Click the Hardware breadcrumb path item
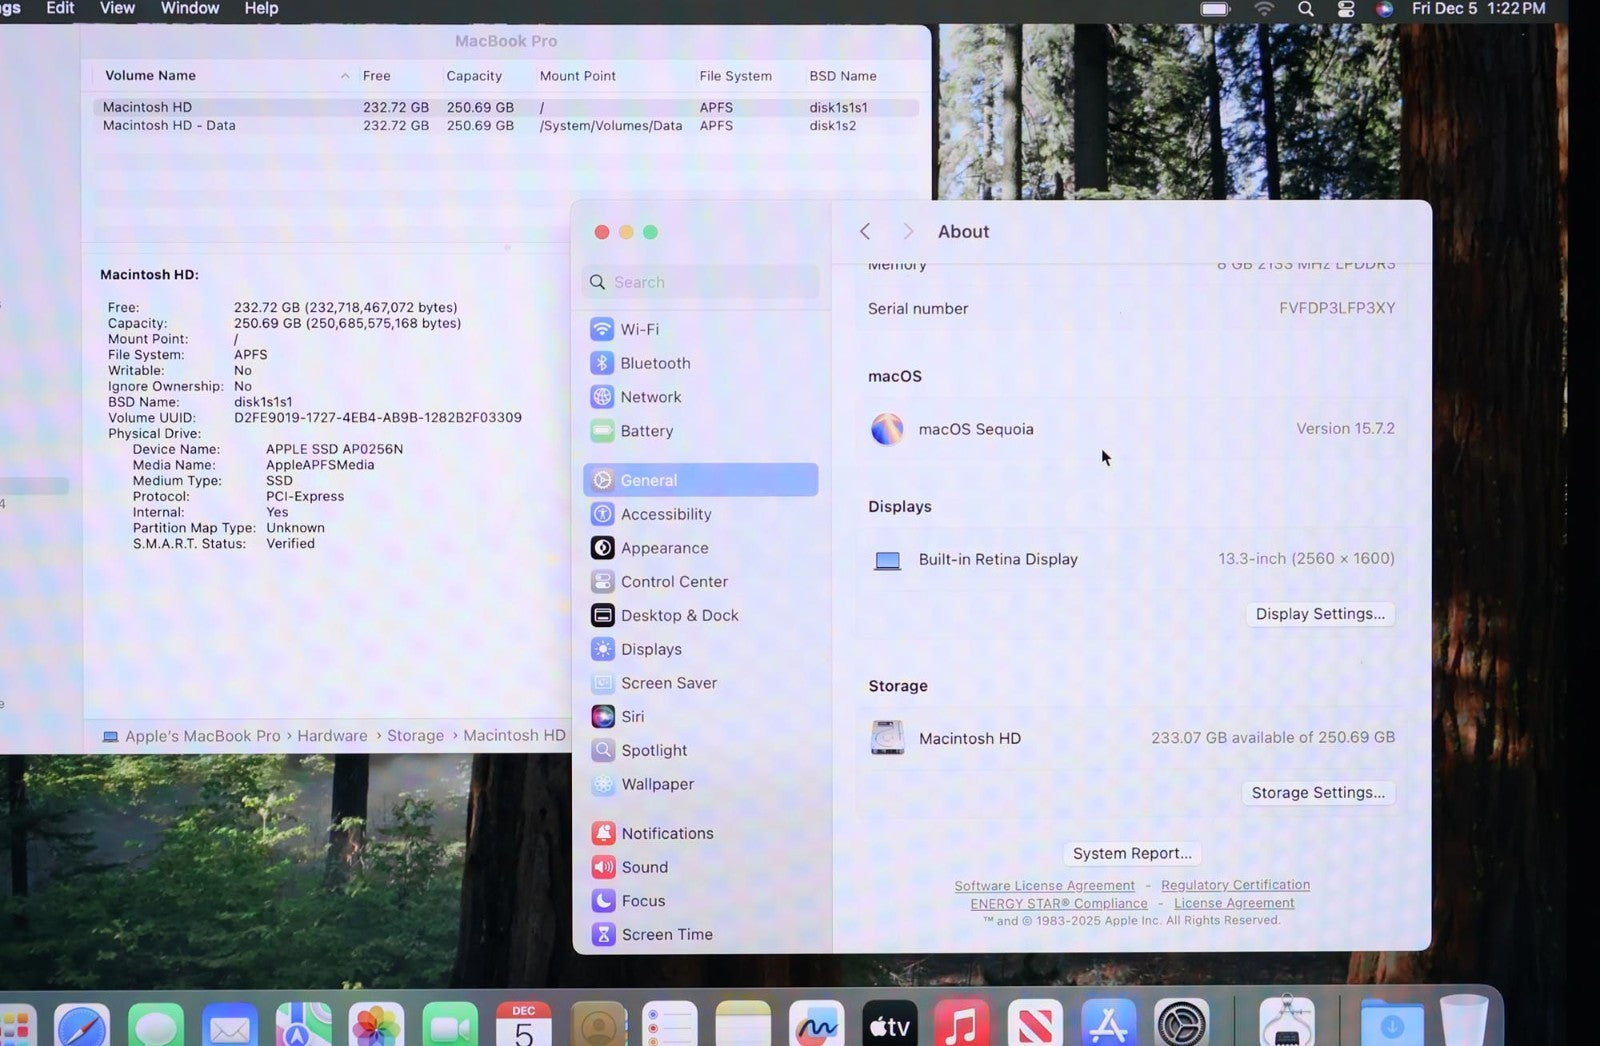1600x1046 pixels. [x=332, y=736]
